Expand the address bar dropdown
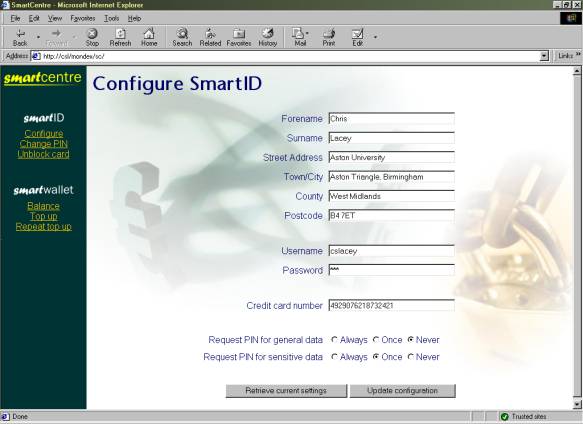 tap(544, 56)
